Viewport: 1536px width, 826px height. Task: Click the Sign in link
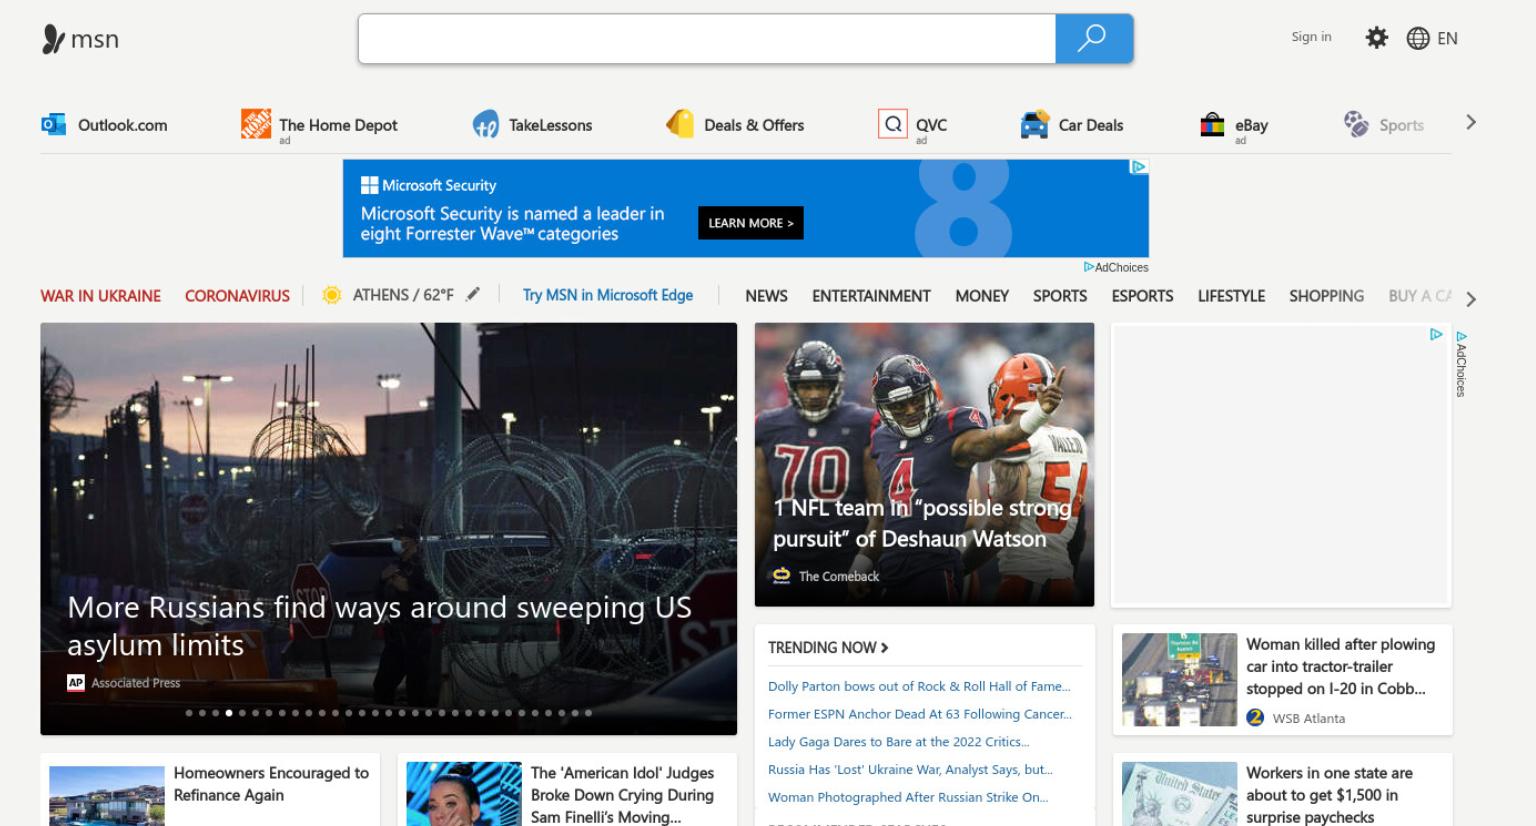pyautogui.click(x=1311, y=37)
